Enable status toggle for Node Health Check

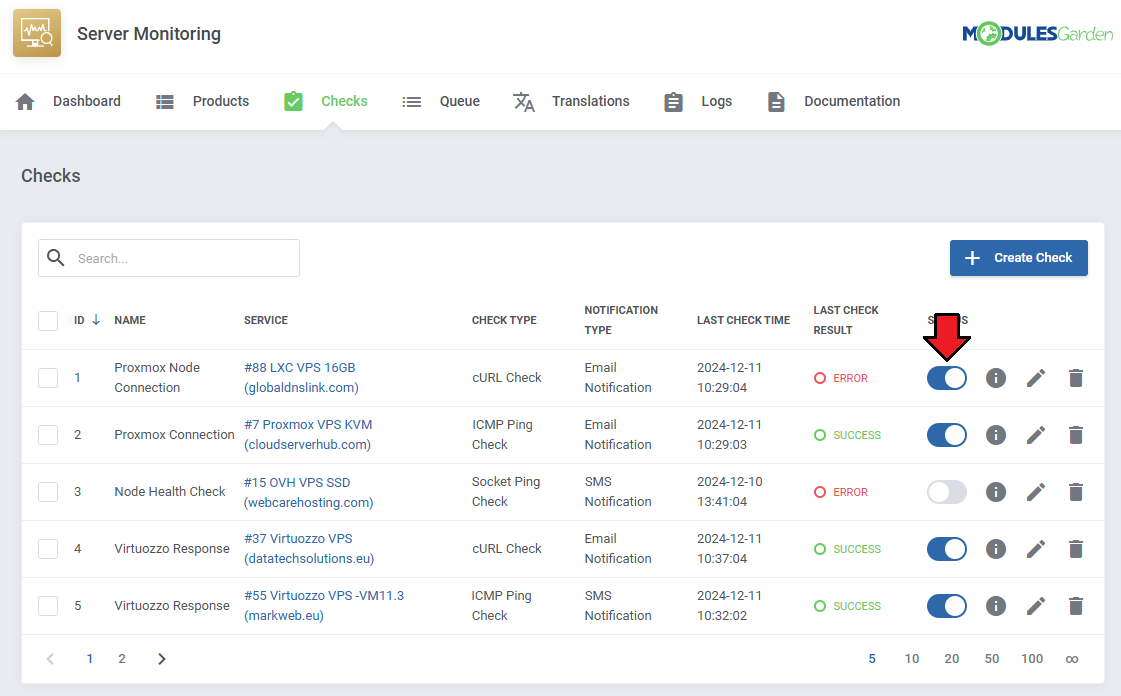coord(947,492)
